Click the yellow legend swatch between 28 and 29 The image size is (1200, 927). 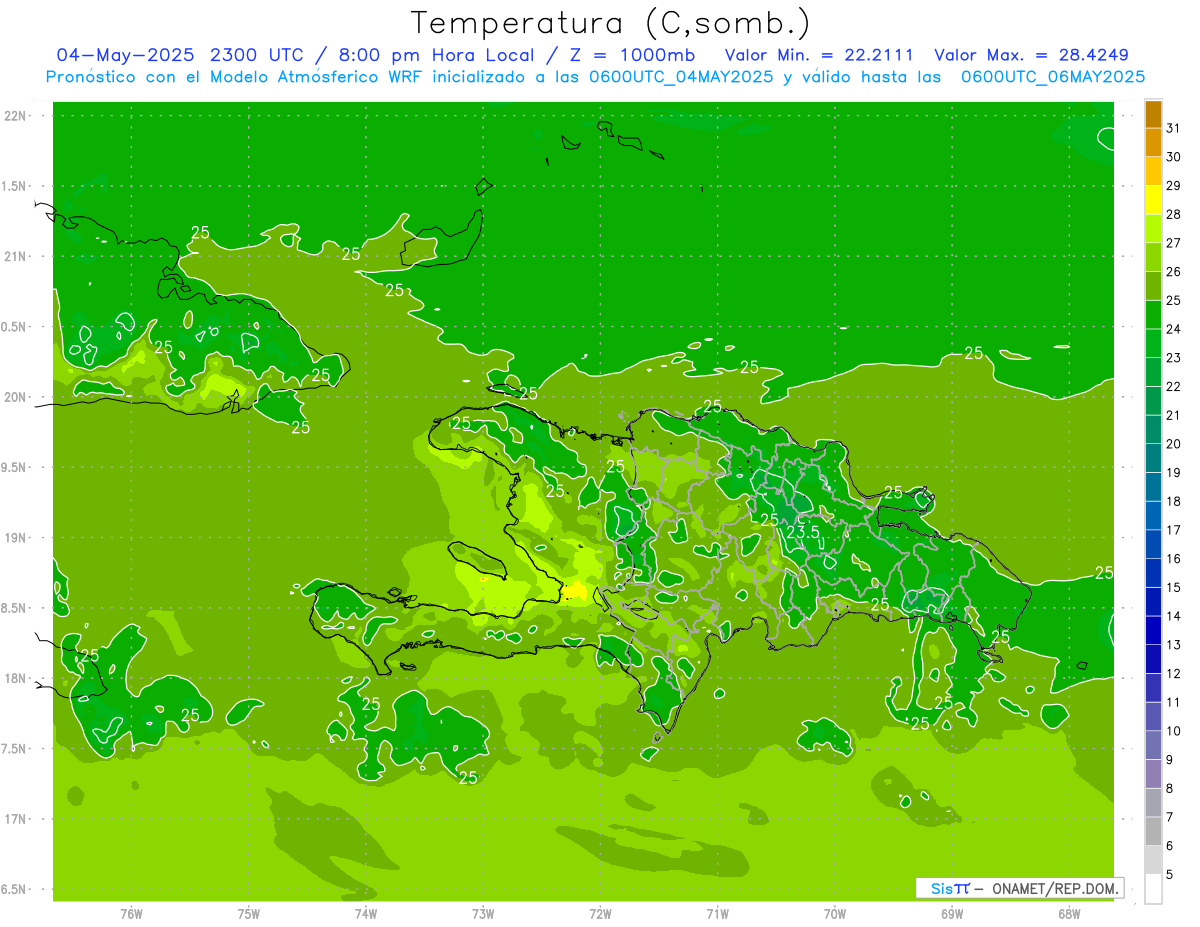click(x=1153, y=200)
